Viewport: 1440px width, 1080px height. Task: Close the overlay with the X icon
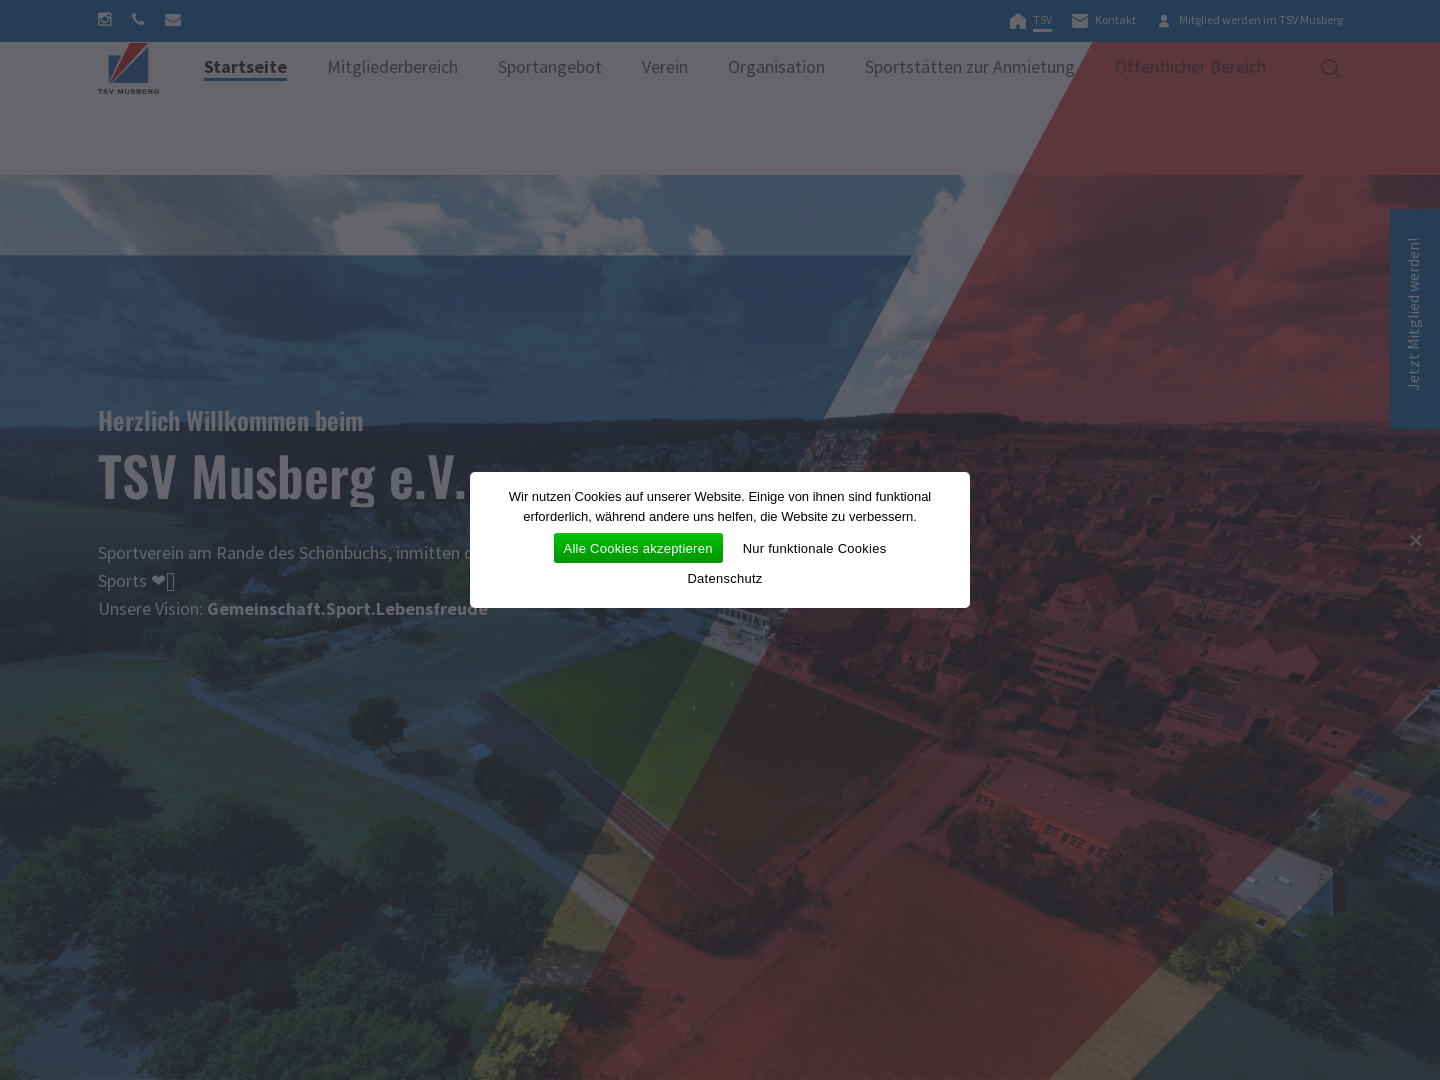coord(1415,540)
